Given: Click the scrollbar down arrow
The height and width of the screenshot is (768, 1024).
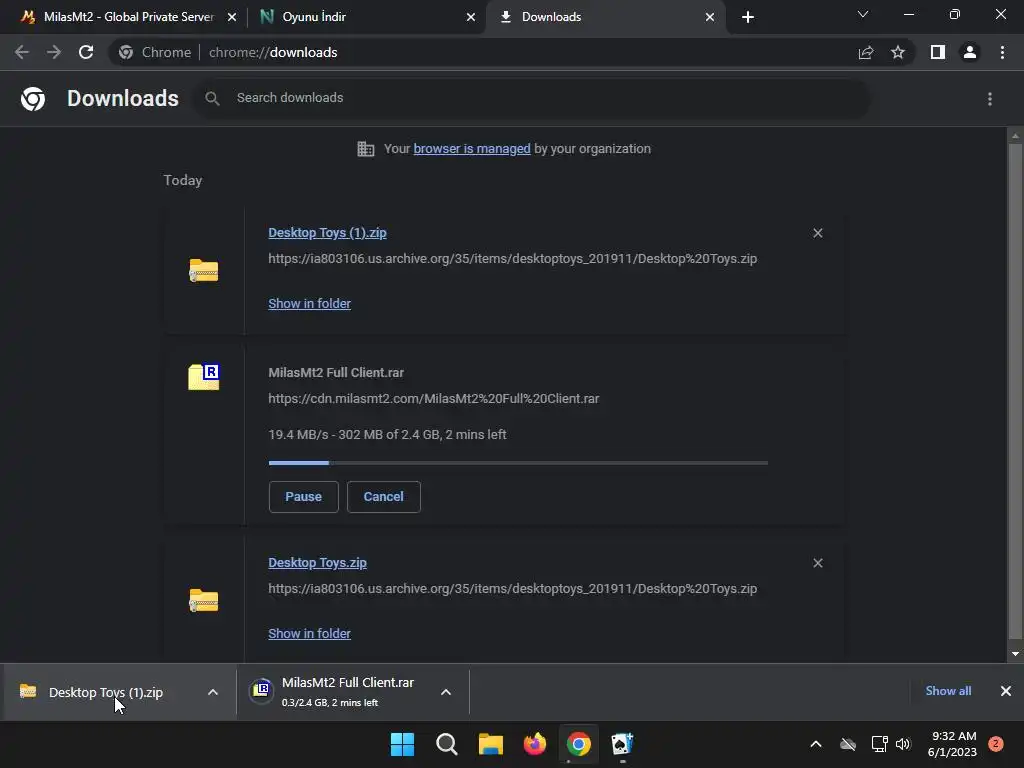Looking at the screenshot, I should pyautogui.click(x=1015, y=654).
